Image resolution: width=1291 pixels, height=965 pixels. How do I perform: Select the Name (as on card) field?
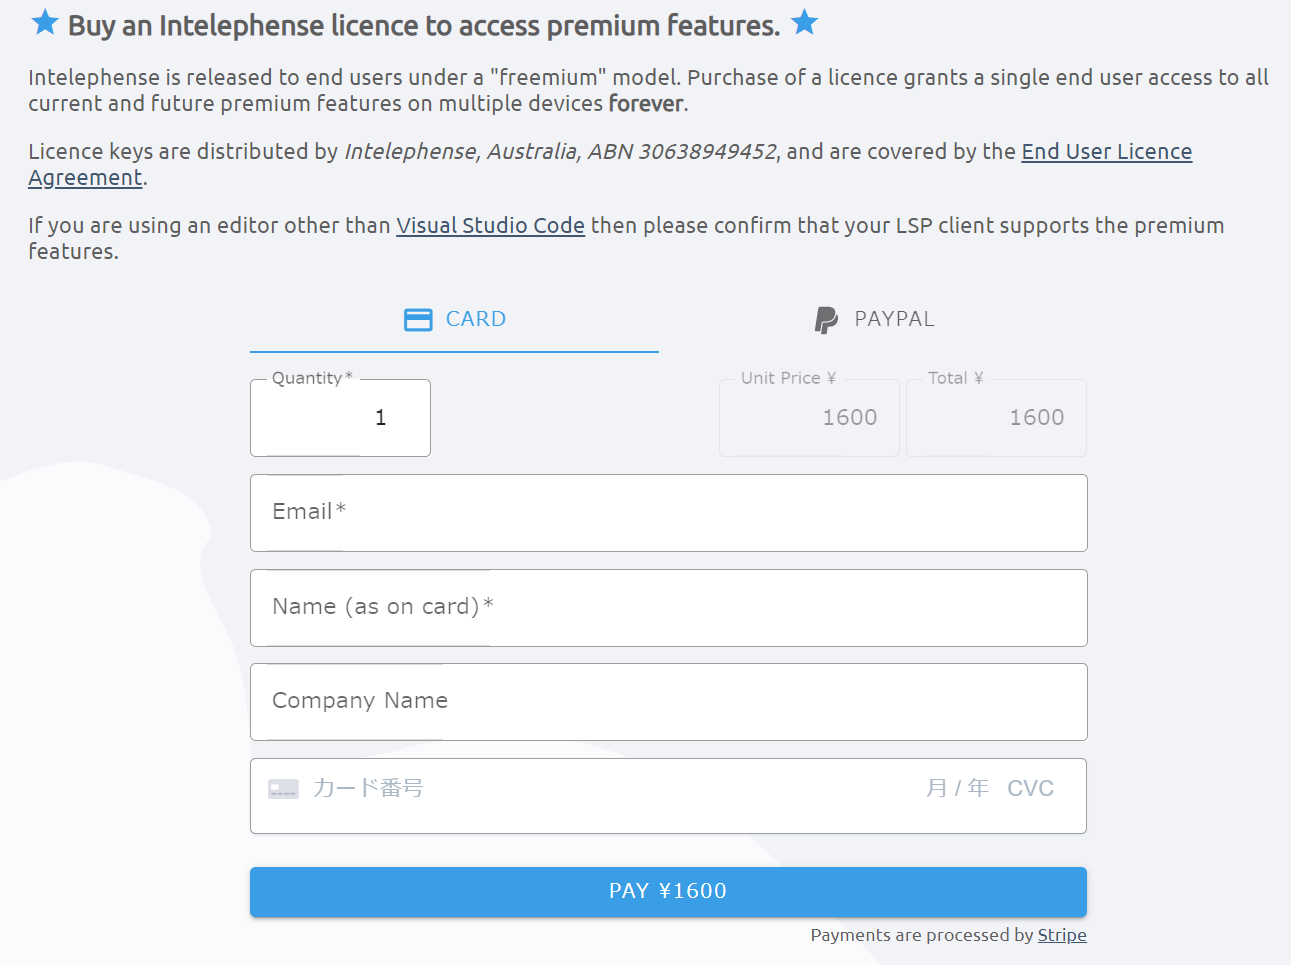pos(668,608)
